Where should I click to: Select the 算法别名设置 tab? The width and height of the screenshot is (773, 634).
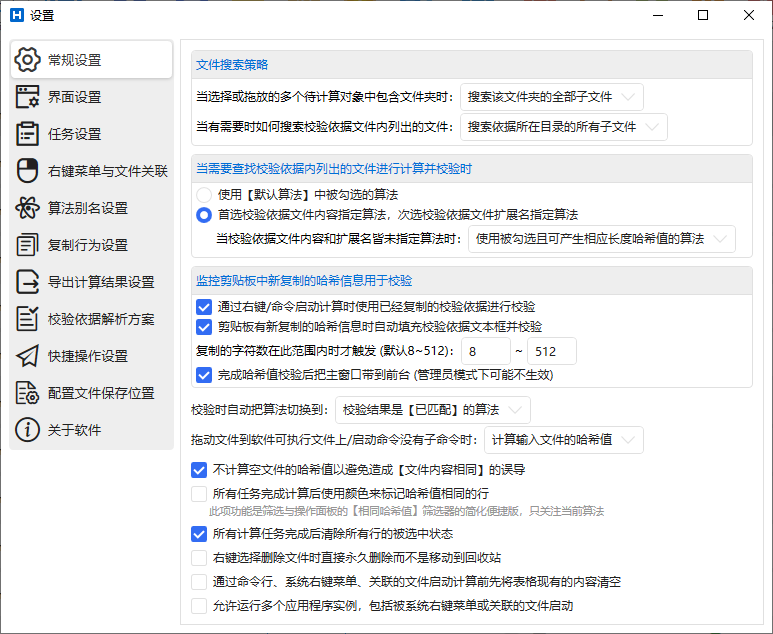point(92,208)
